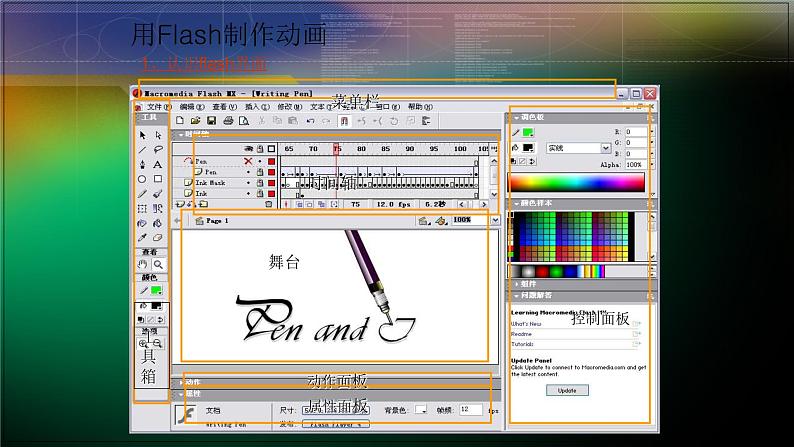794x447 pixels.
Task: Click the Save toolbar icon
Action: (212, 120)
